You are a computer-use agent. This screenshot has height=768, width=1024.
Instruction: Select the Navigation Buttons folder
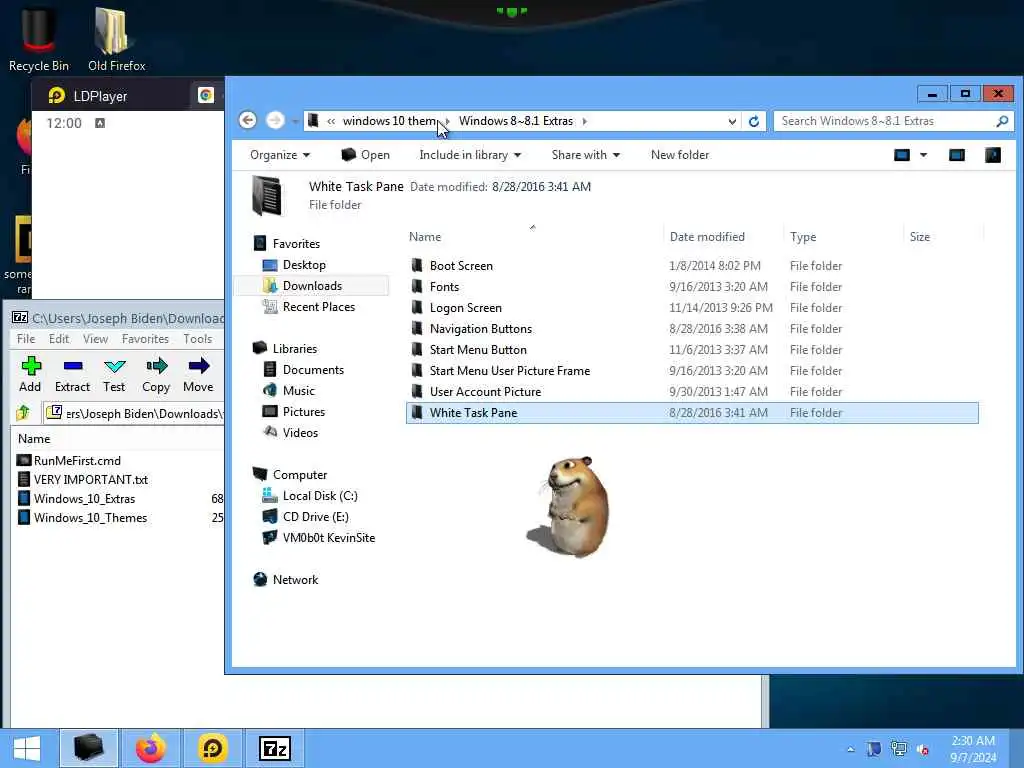[481, 328]
